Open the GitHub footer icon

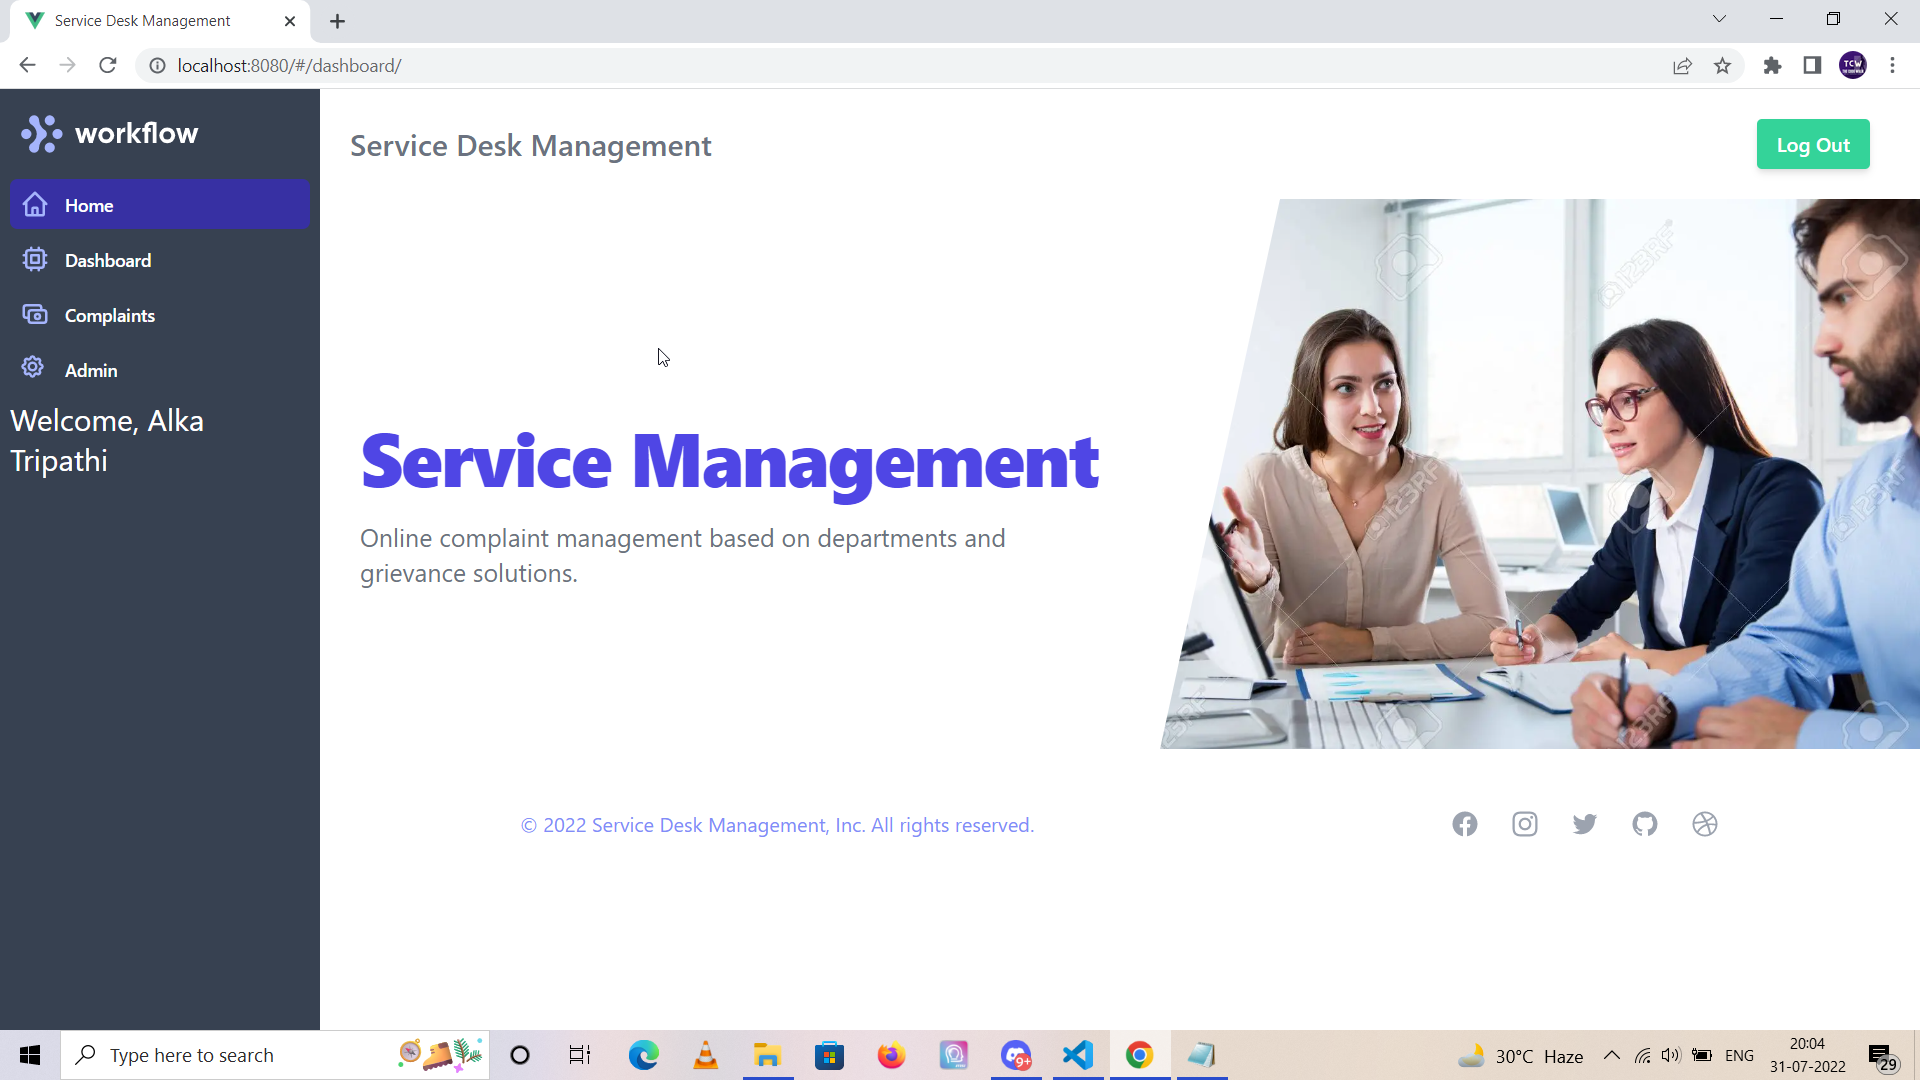tap(1645, 824)
